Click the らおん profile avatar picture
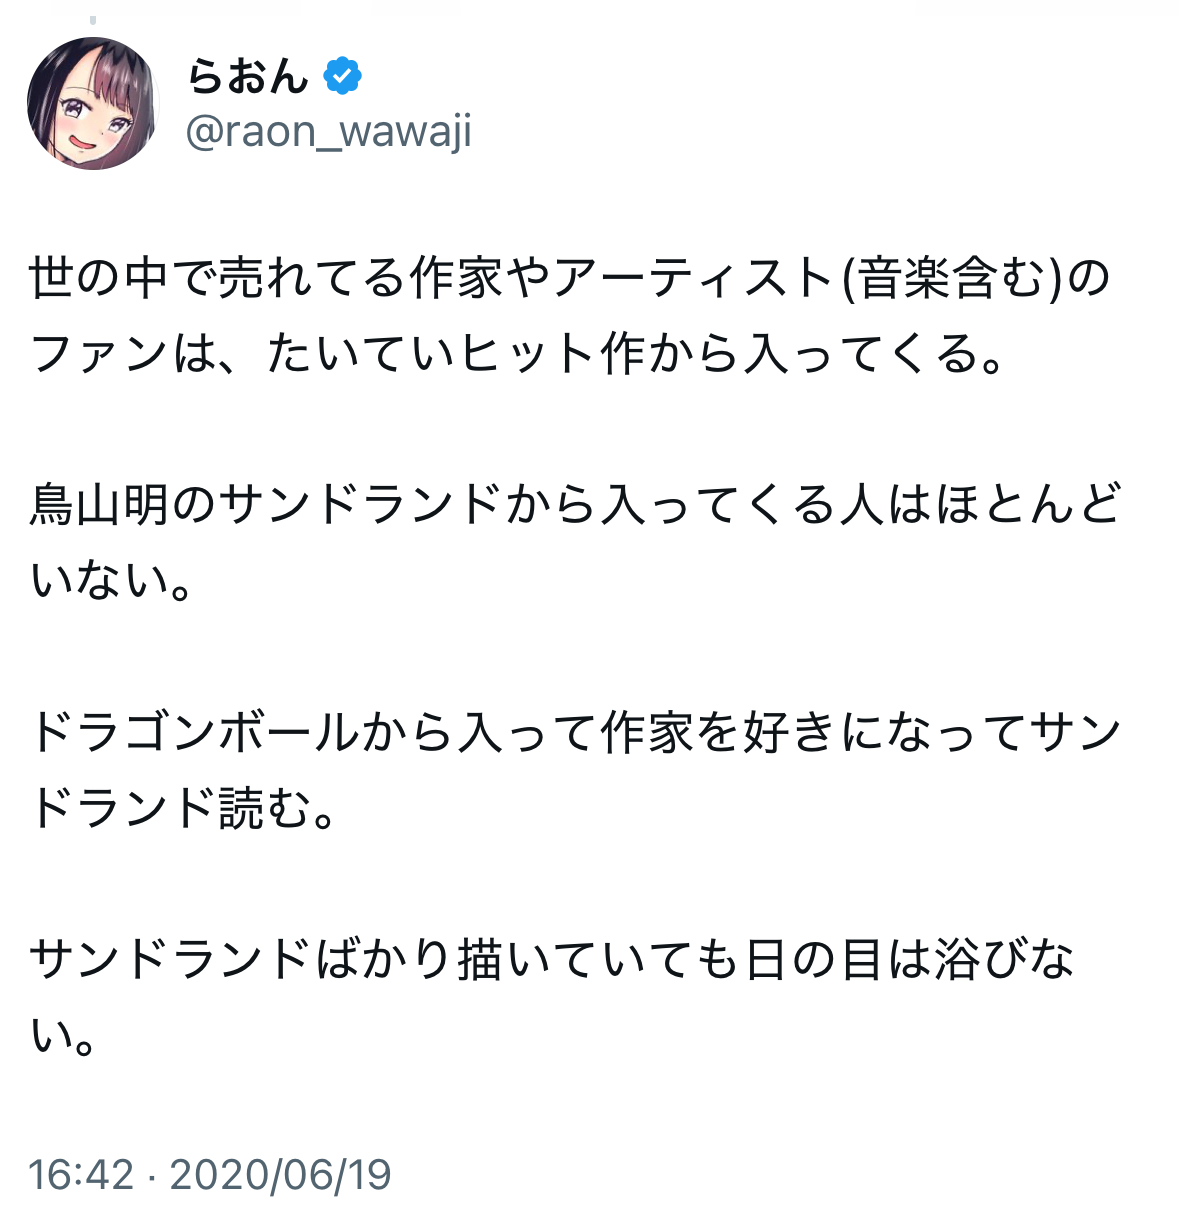Image resolution: width=1179 pixels, height=1223 pixels. coord(93,103)
